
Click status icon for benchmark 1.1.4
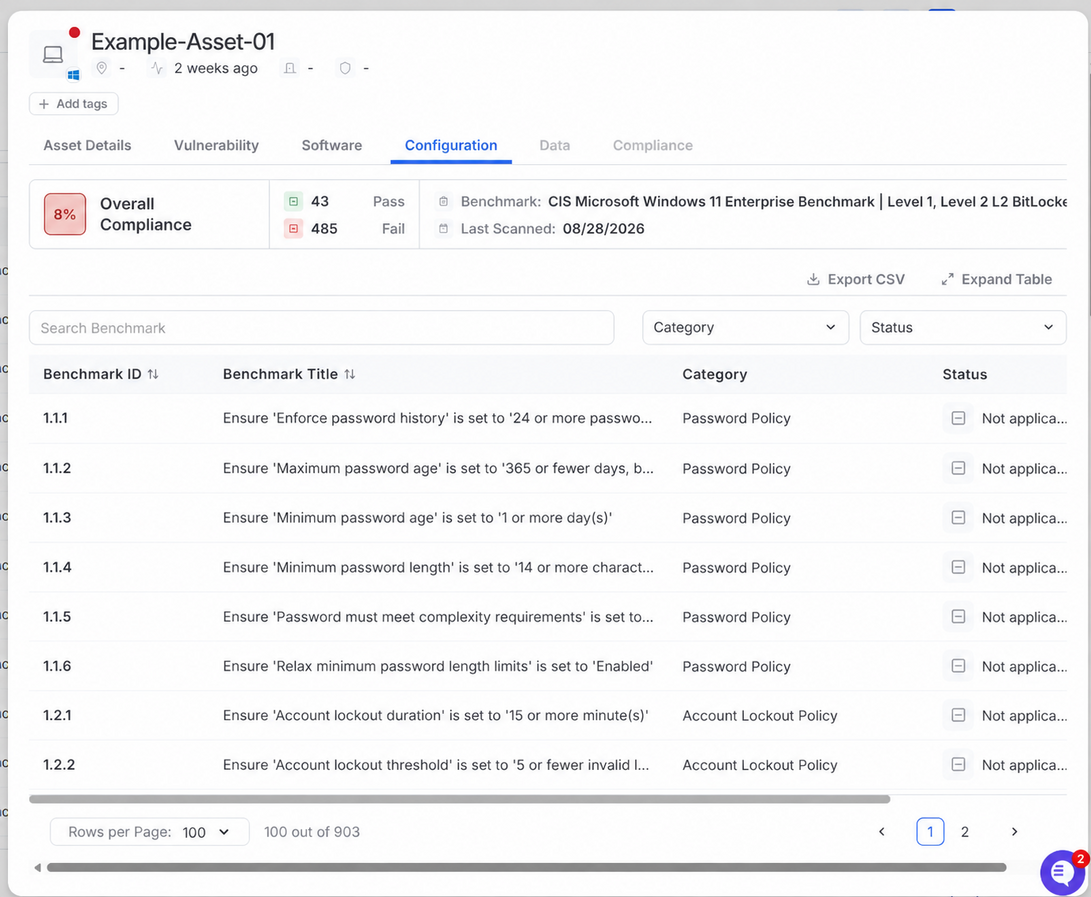pos(958,567)
